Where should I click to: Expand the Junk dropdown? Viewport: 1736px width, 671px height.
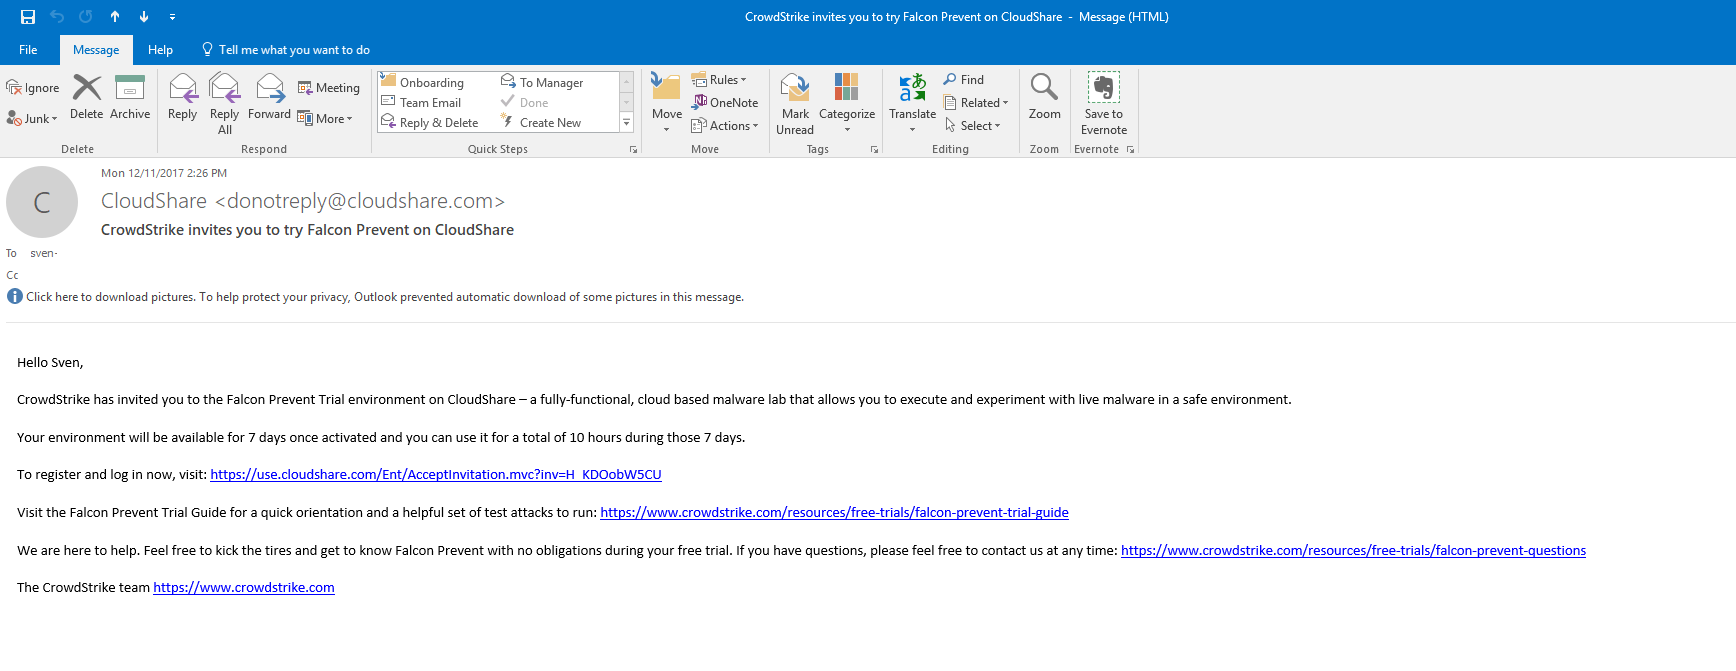tap(33, 119)
